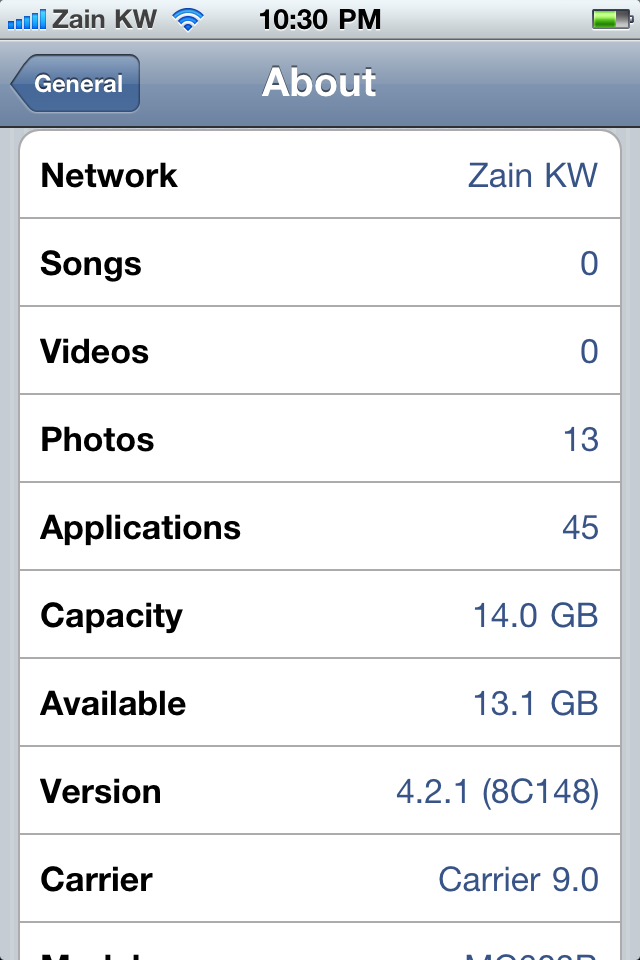640x960 pixels.
Task: Tap the Wi-Fi status icon
Action: 186,18
